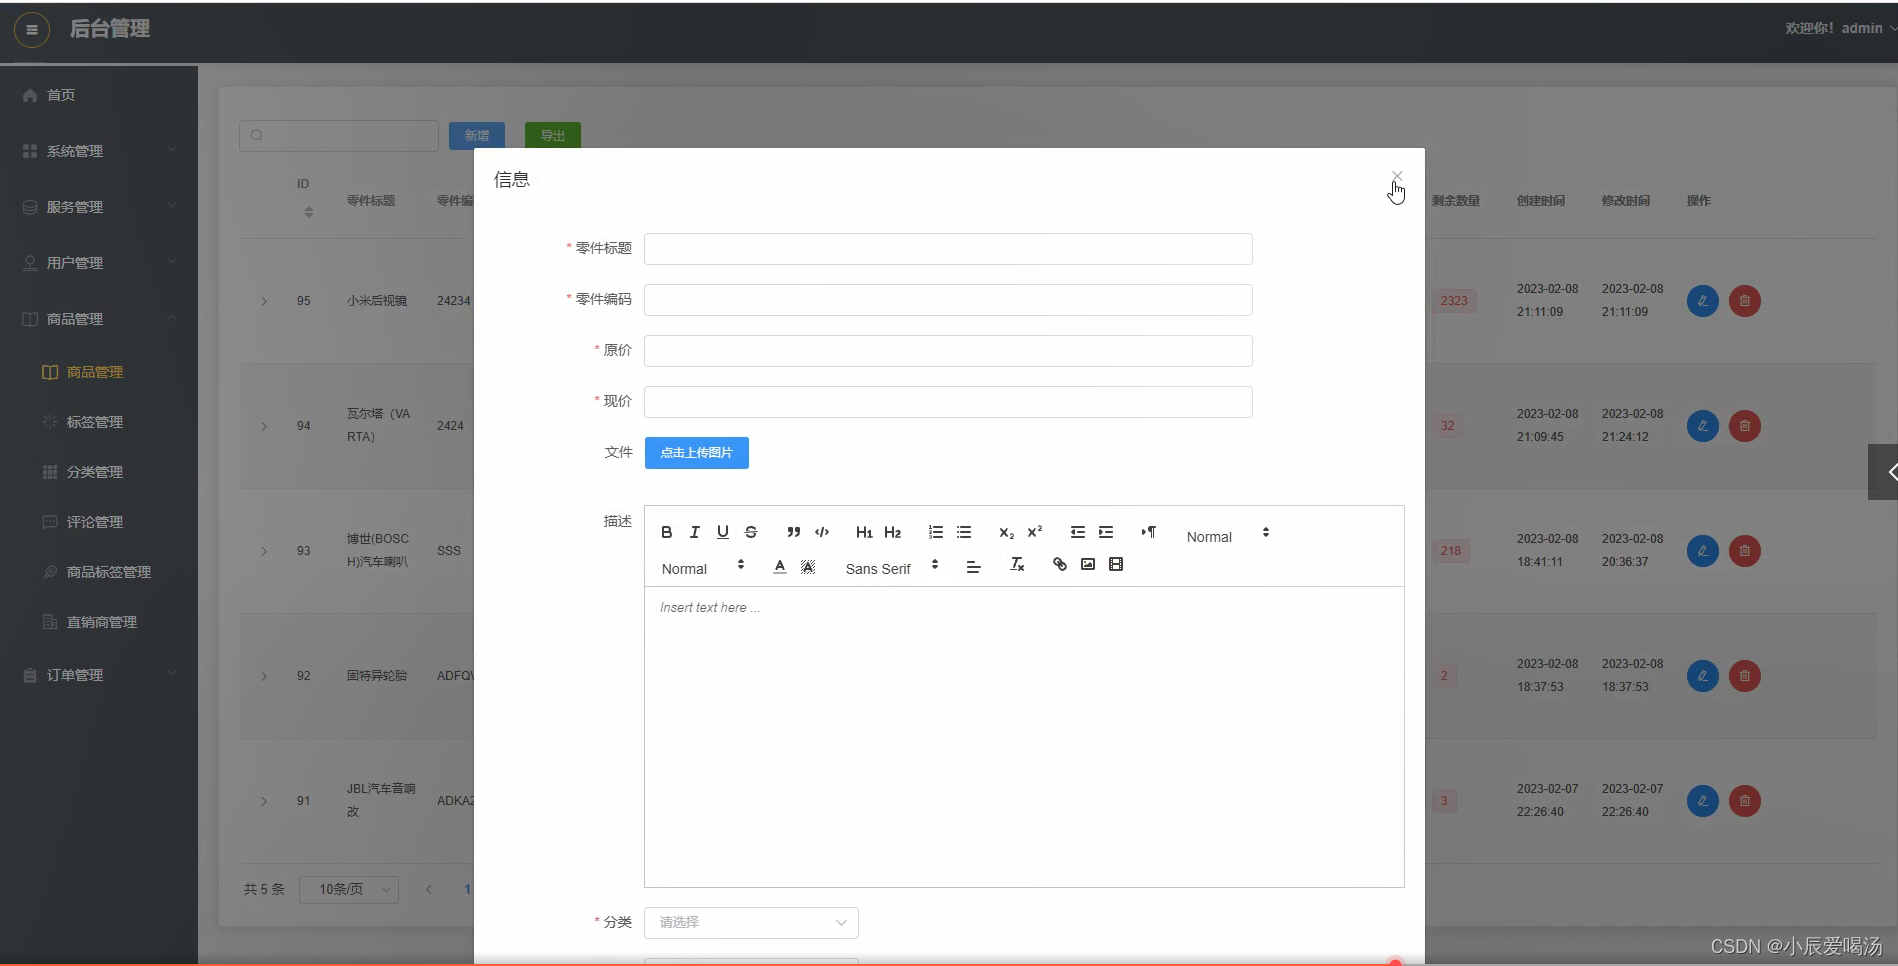Click inside the description text area

click(1024, 736)
